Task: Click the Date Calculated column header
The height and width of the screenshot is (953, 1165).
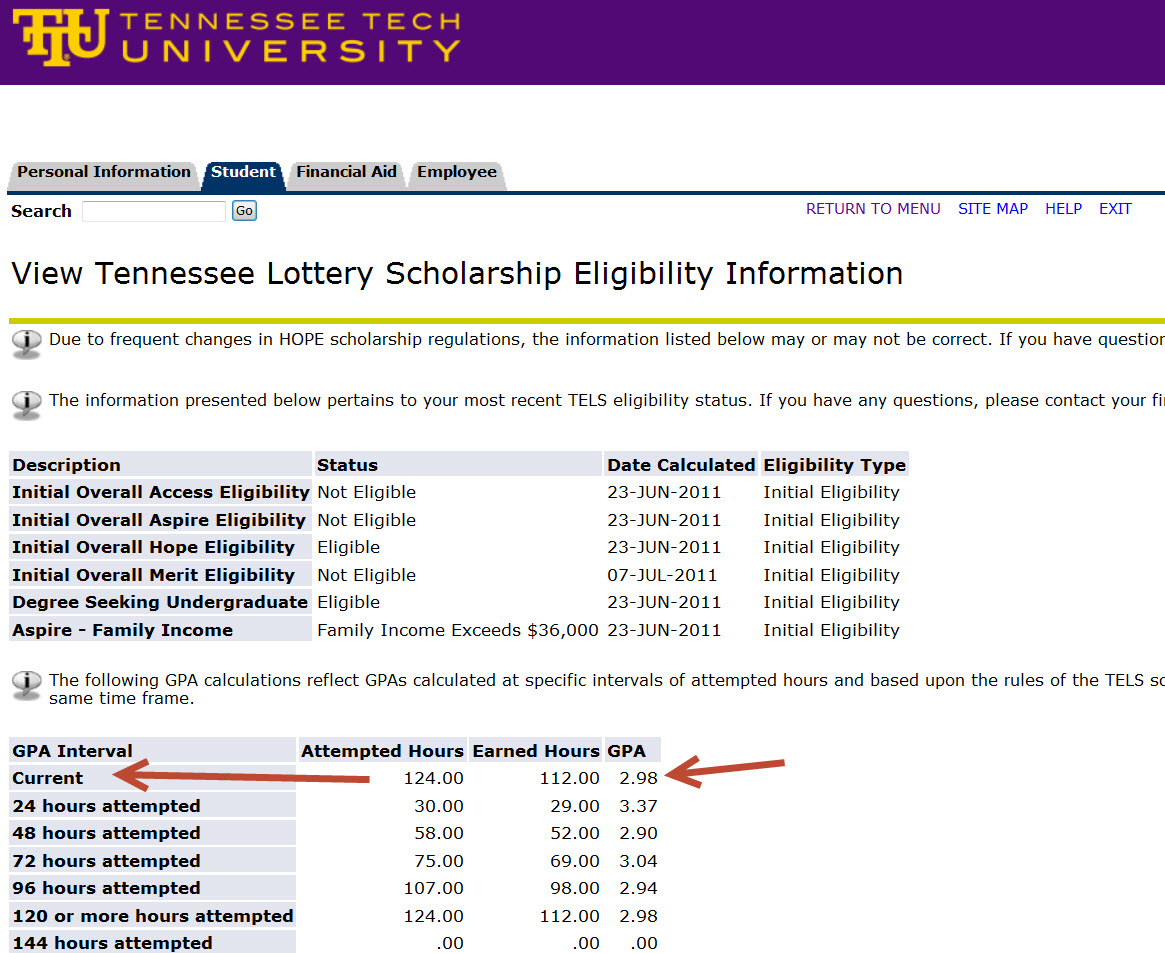Action: 680,465
